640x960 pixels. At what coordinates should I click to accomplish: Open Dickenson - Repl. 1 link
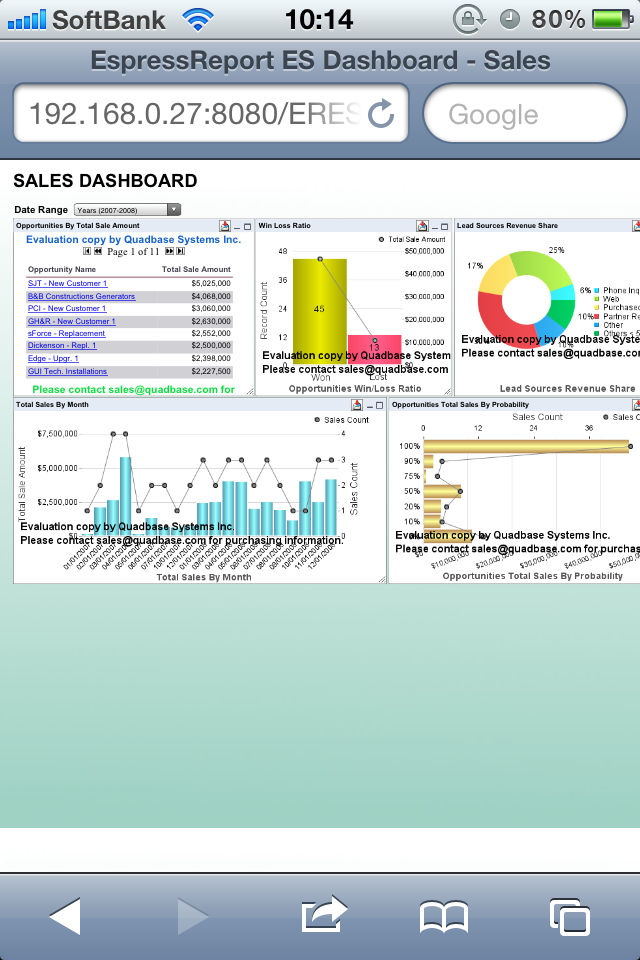(x=62, y=346)
